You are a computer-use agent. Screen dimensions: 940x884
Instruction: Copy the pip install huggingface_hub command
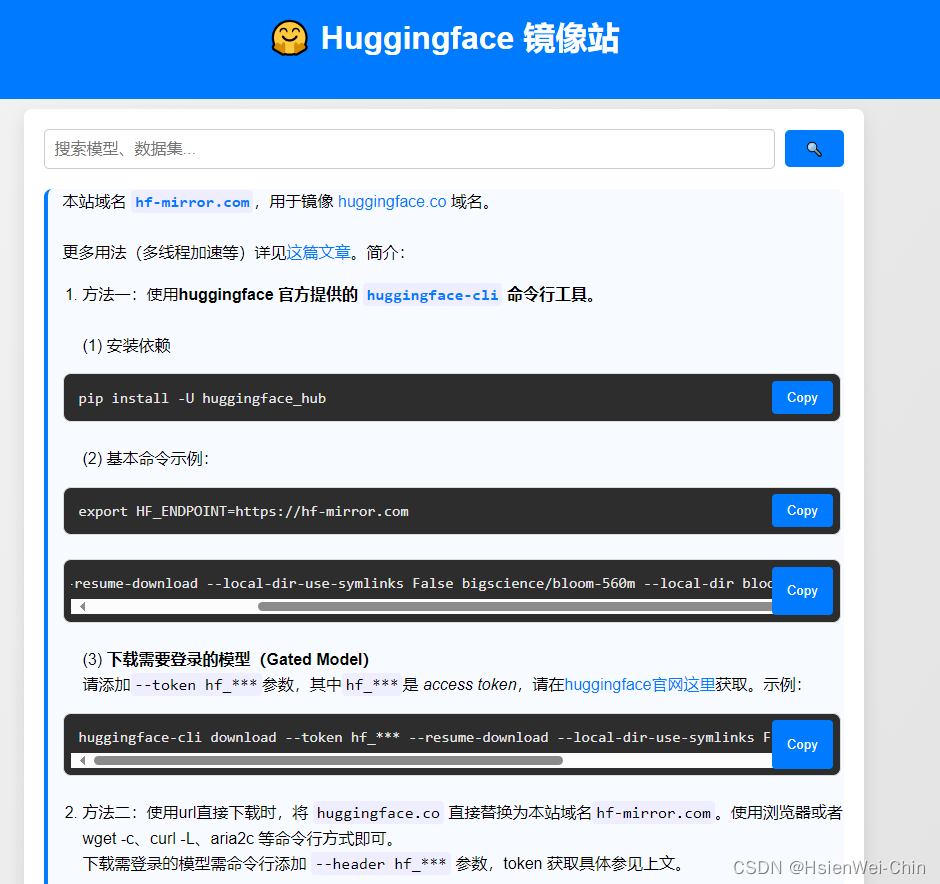tap(802, 397)
